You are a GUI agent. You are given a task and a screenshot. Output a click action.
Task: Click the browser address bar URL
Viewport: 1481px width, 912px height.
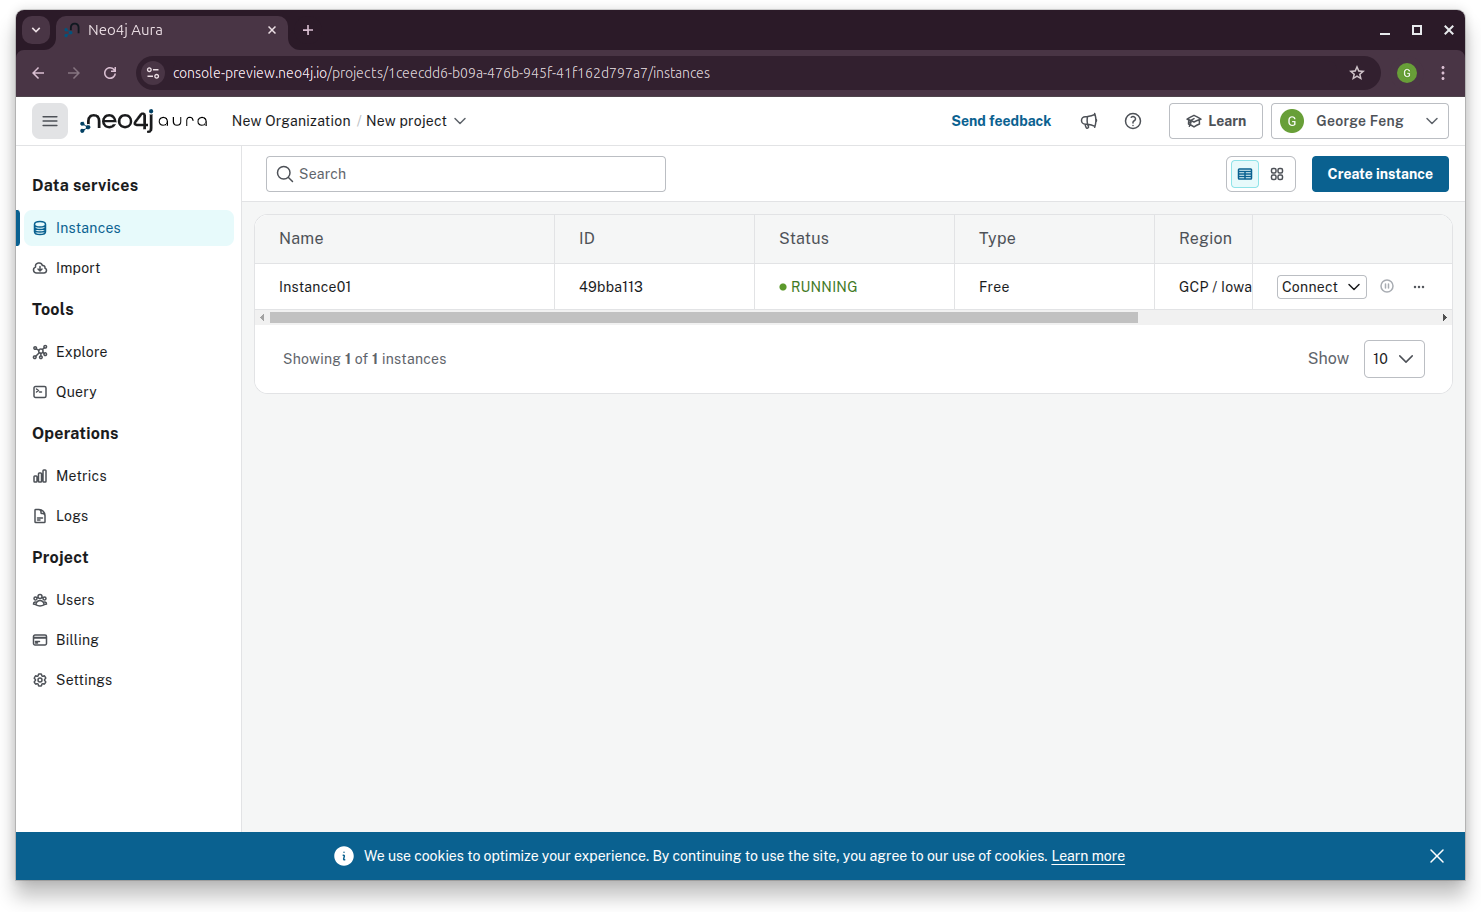point(441,73)
